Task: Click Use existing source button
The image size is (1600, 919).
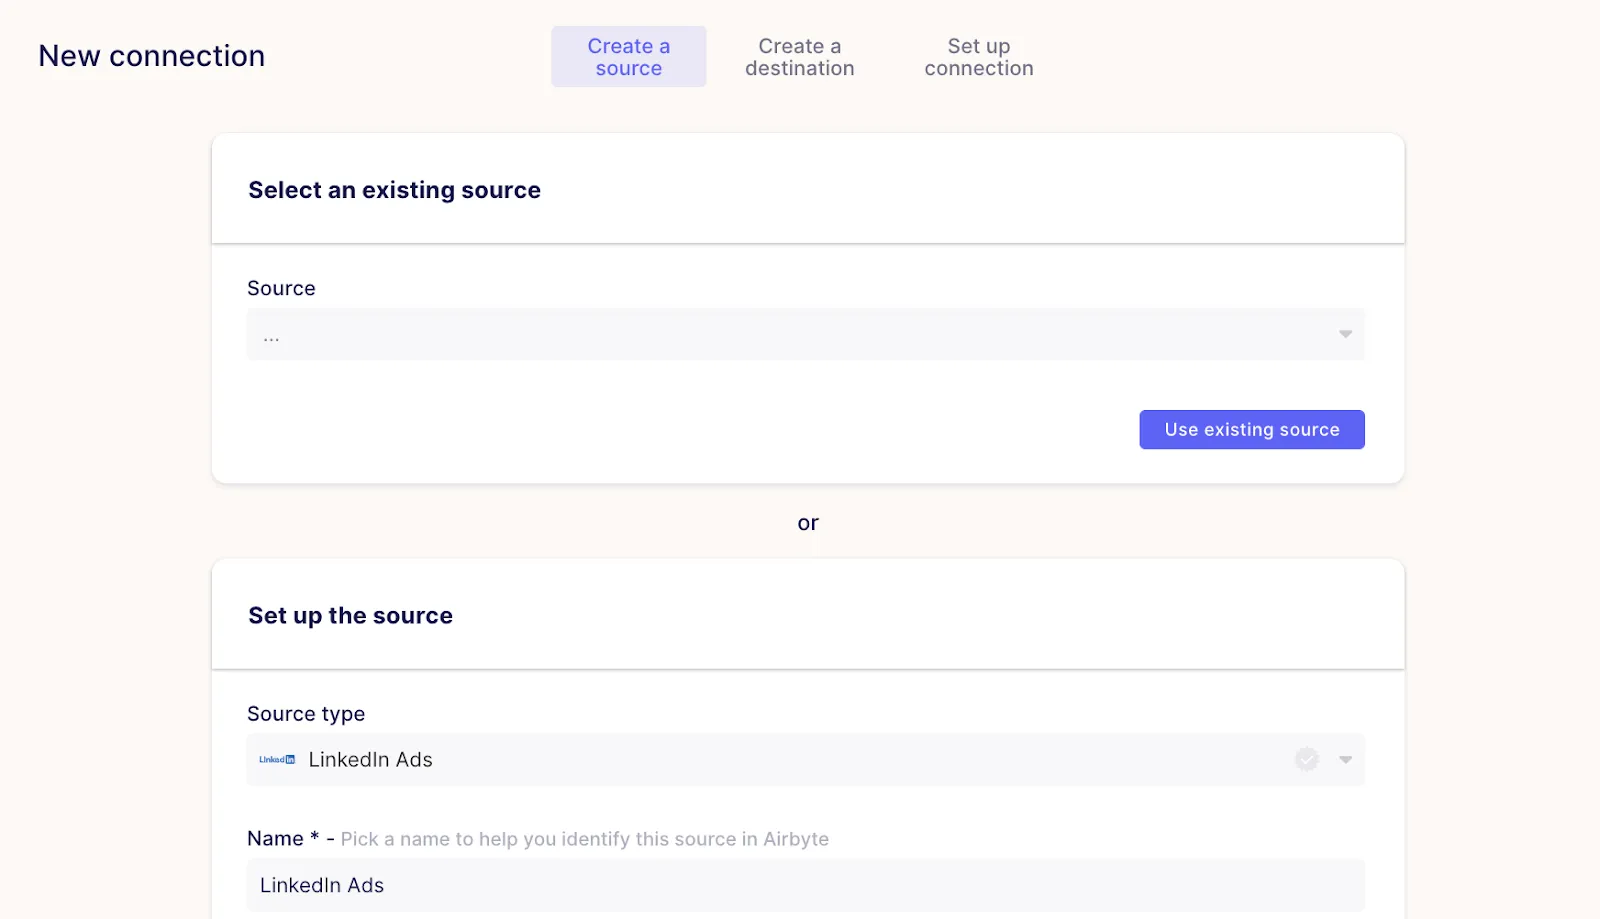Action: (1251, 430)
